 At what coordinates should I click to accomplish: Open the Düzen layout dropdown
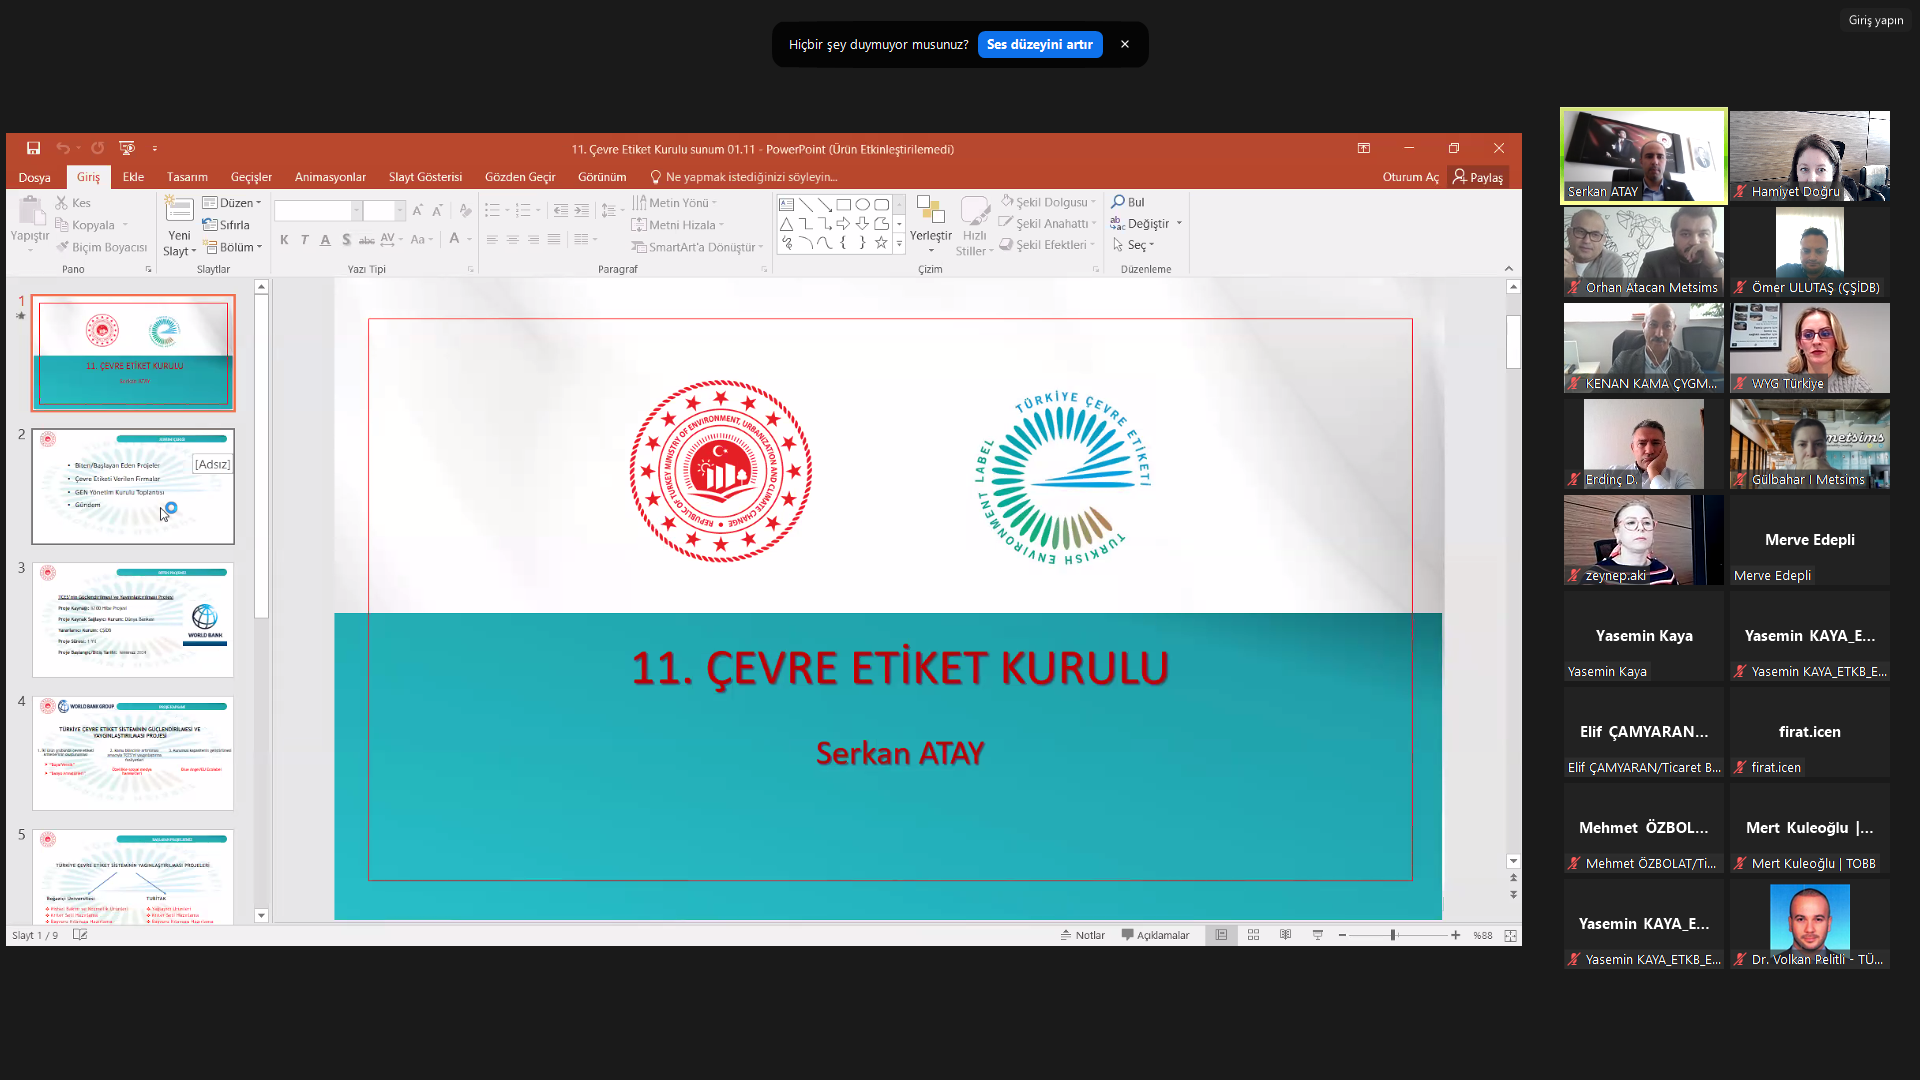(x=232, y=203)
